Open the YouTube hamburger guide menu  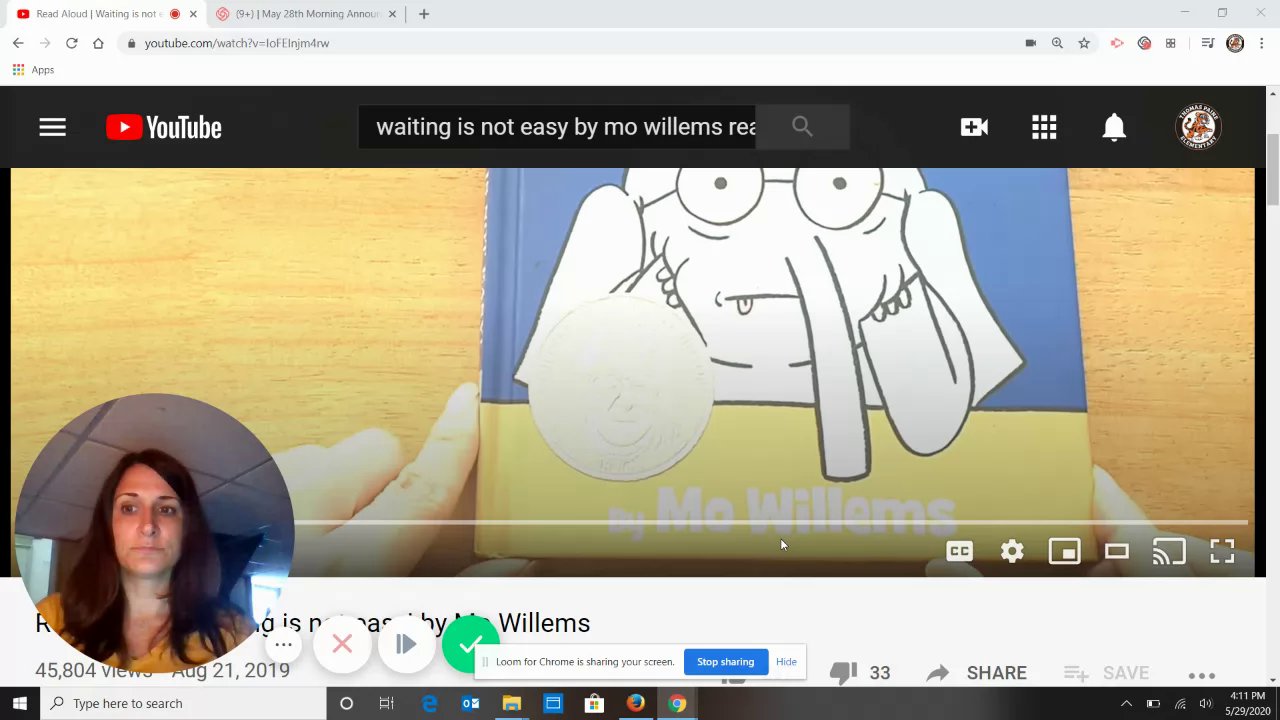(52, 127)
